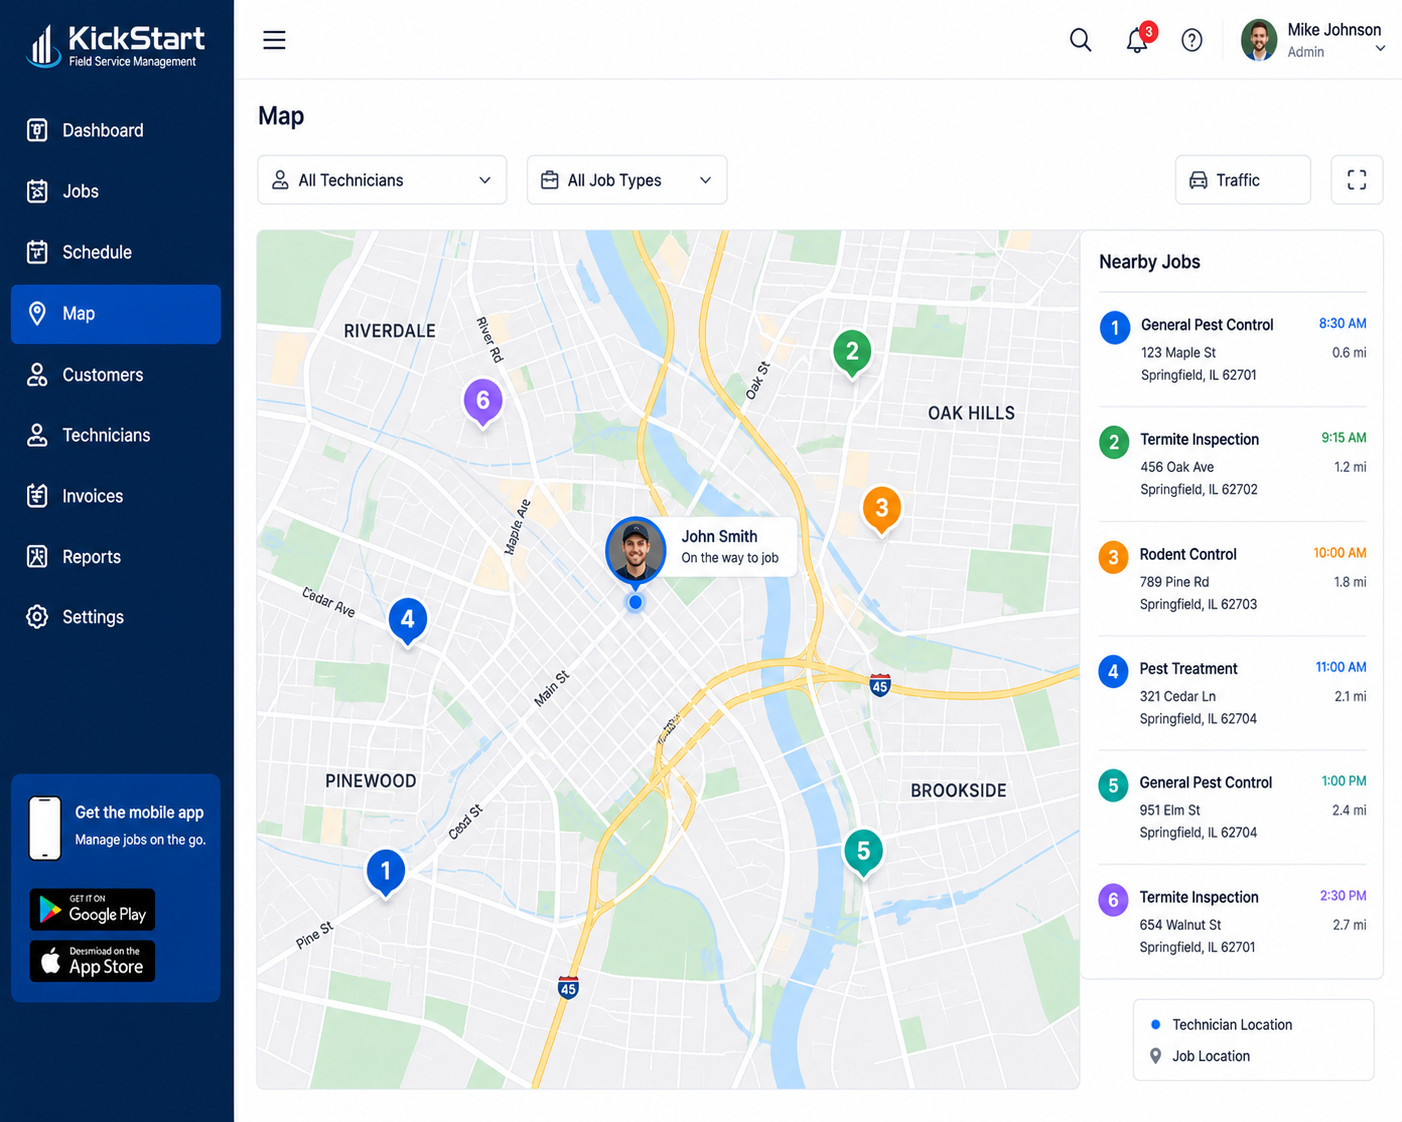This screenshot has height=1122, width=1402.
Task: Click the blue number 1 badge in Nearby Jobs
Action: pos(1114,328)
